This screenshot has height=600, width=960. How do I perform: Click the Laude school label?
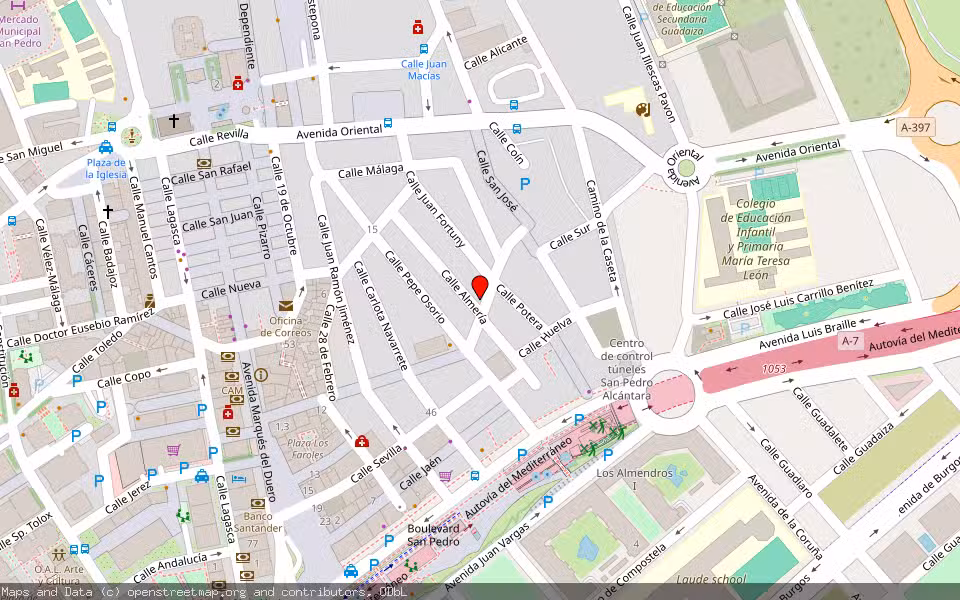click(x=711, y=579)
